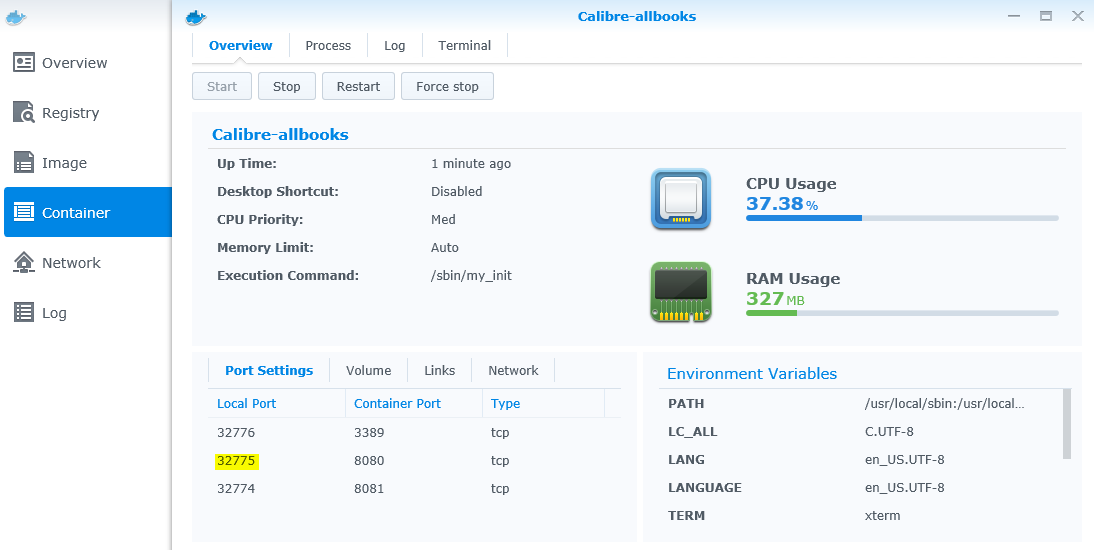Click the Network sidebar icon
The image size is (1094, 550).
(x=24, y=262)
